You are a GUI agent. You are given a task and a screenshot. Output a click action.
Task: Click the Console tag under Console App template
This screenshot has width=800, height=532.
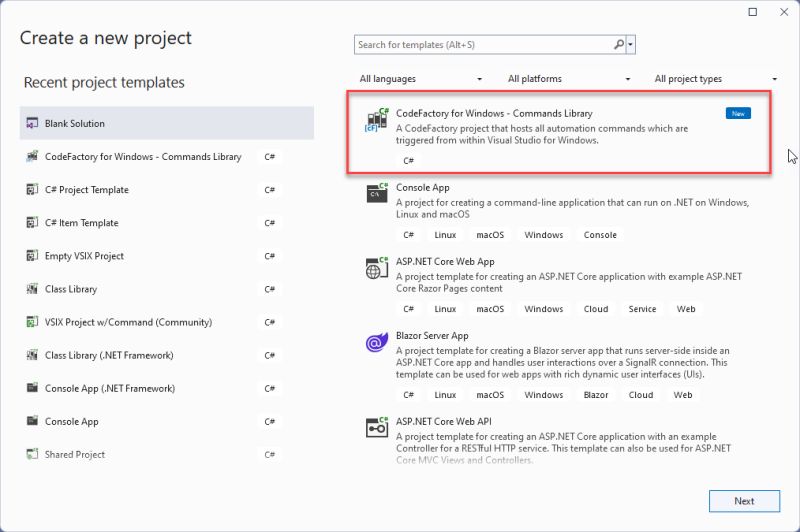600,235
